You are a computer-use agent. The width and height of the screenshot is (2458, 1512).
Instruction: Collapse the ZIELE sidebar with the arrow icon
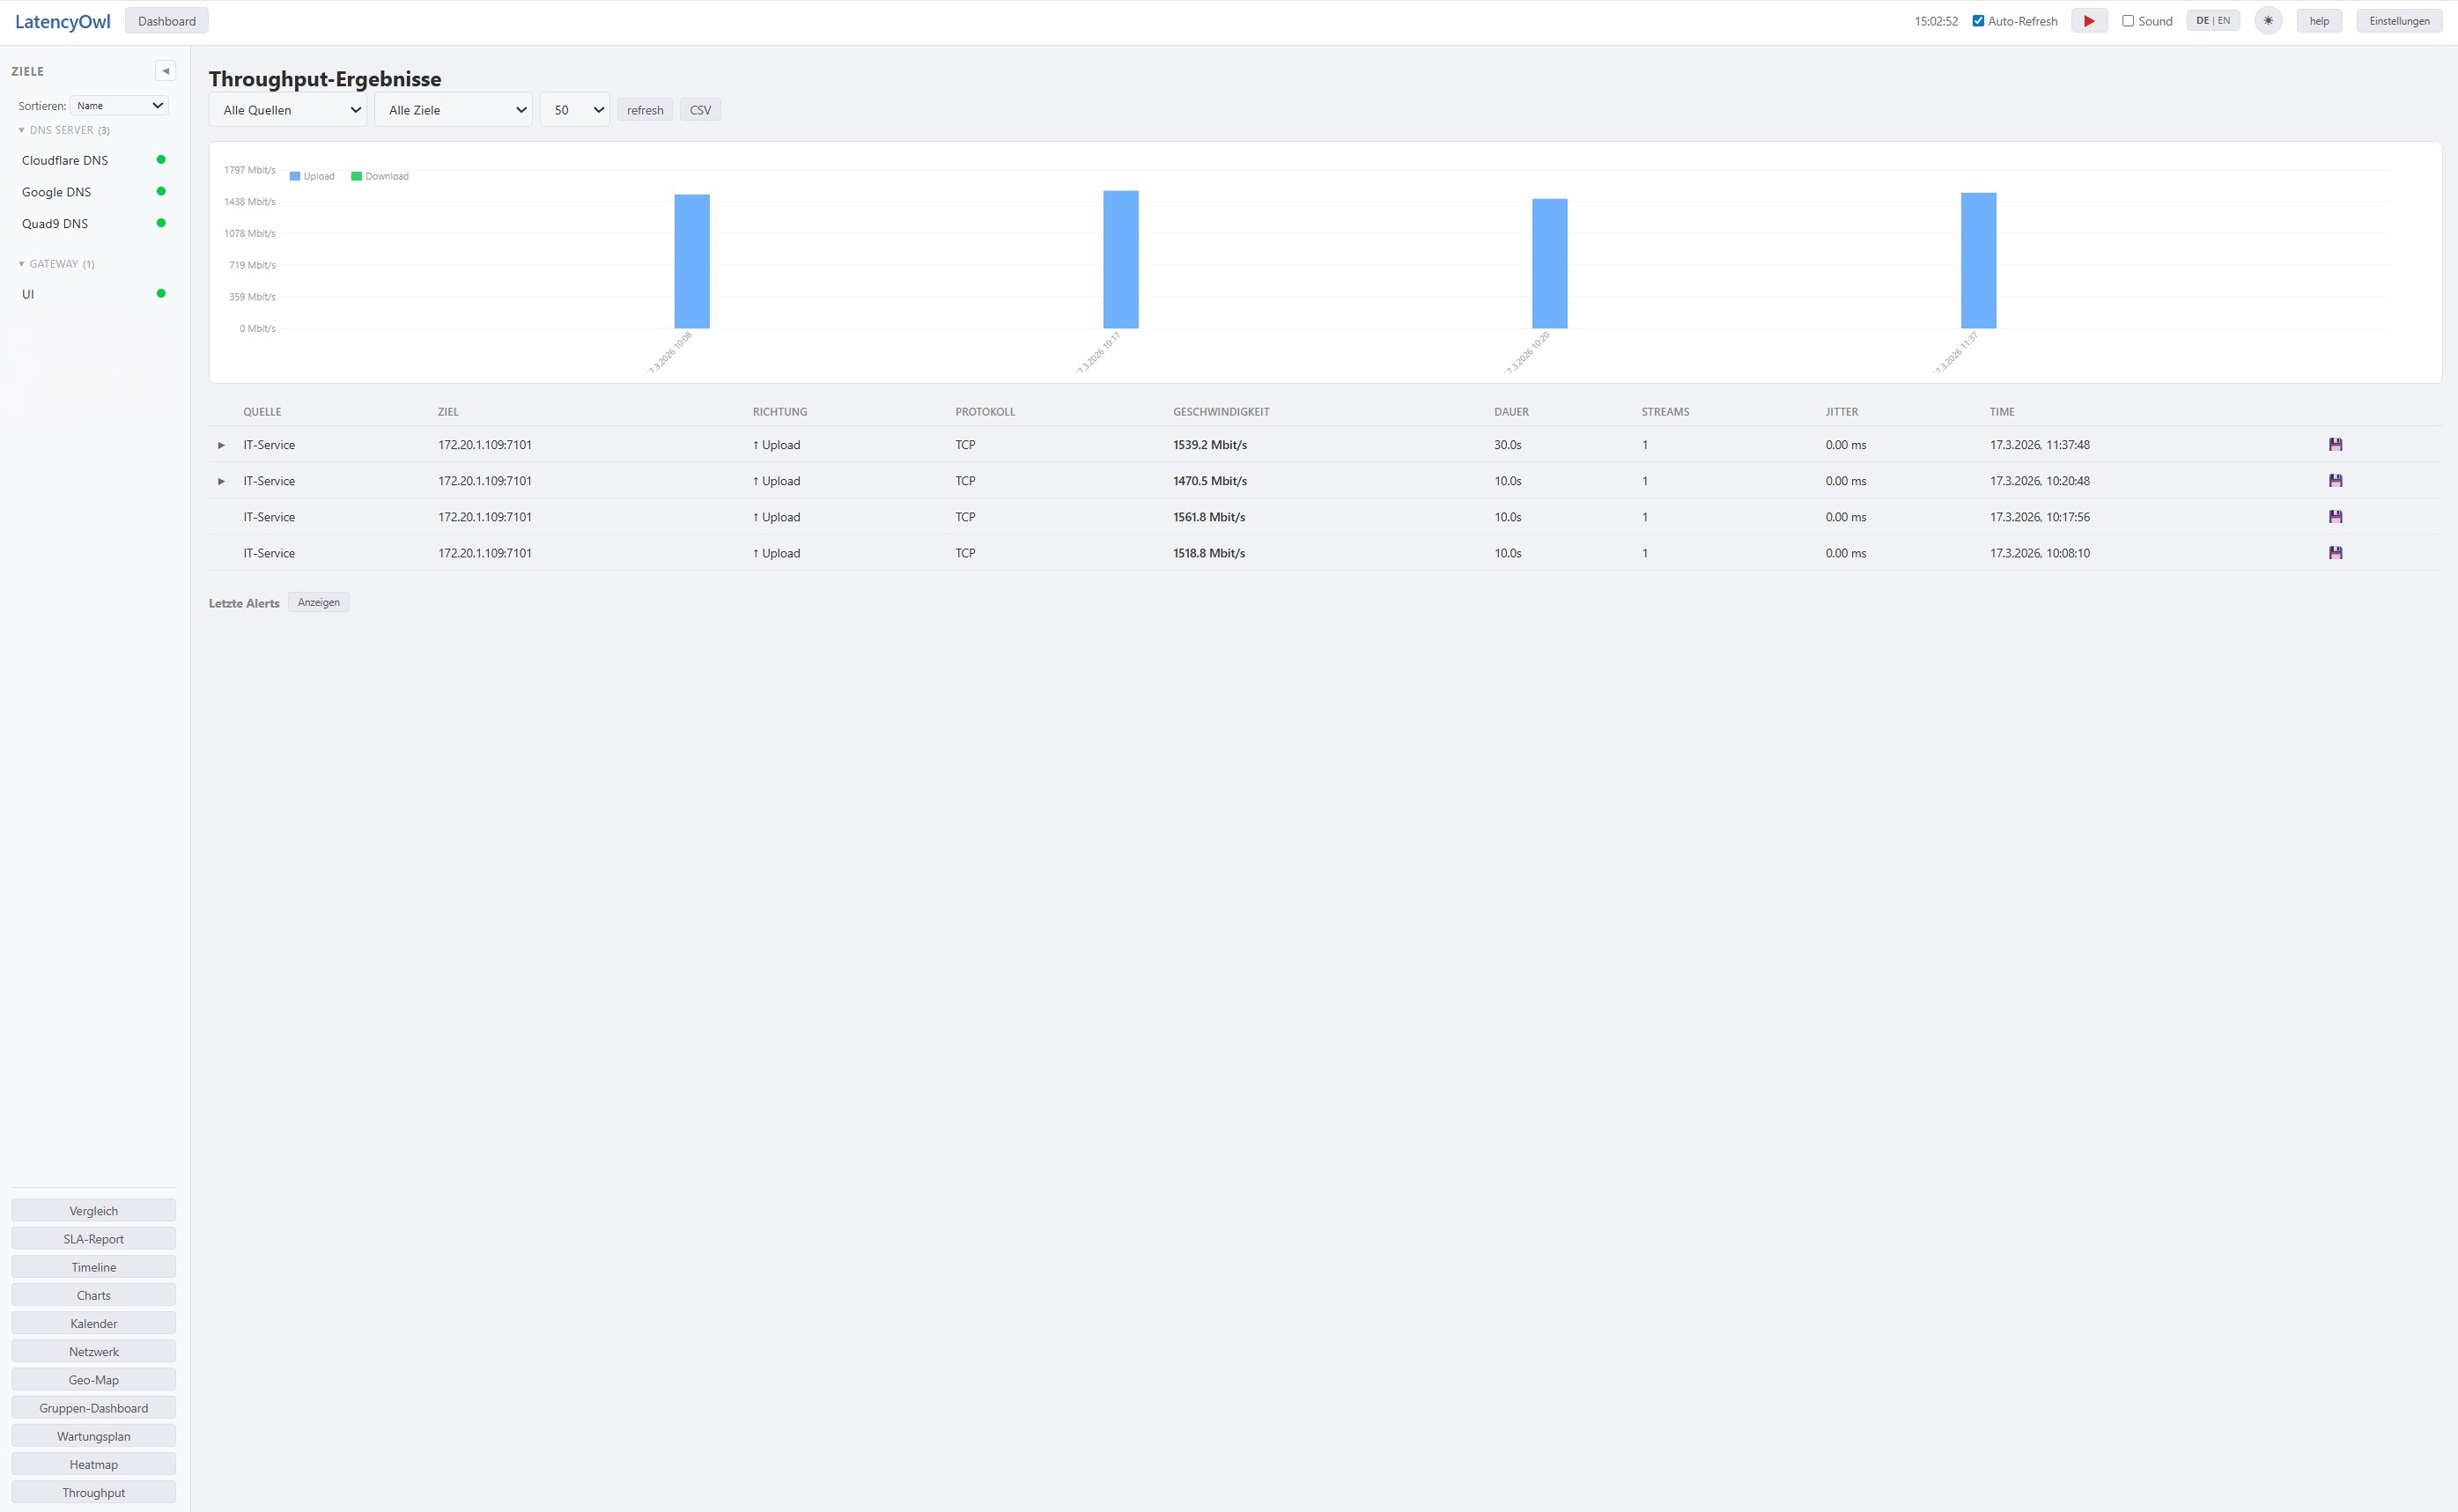pos(165,70)
